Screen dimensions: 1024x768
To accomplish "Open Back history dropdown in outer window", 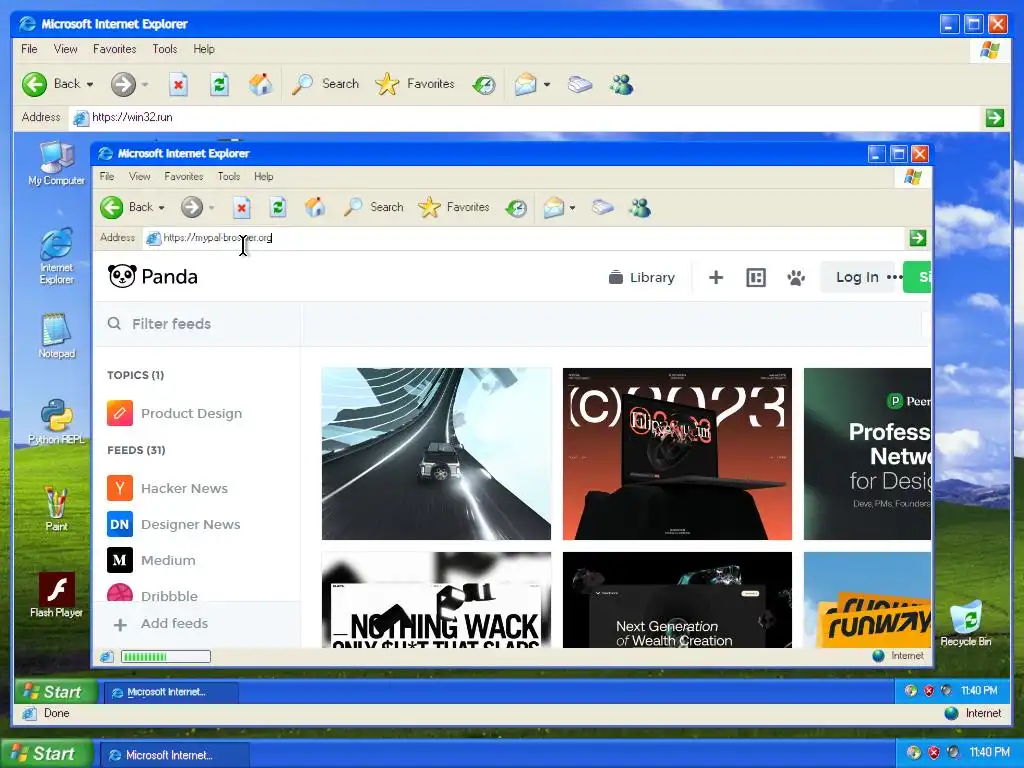I will [x=90, y=84].
